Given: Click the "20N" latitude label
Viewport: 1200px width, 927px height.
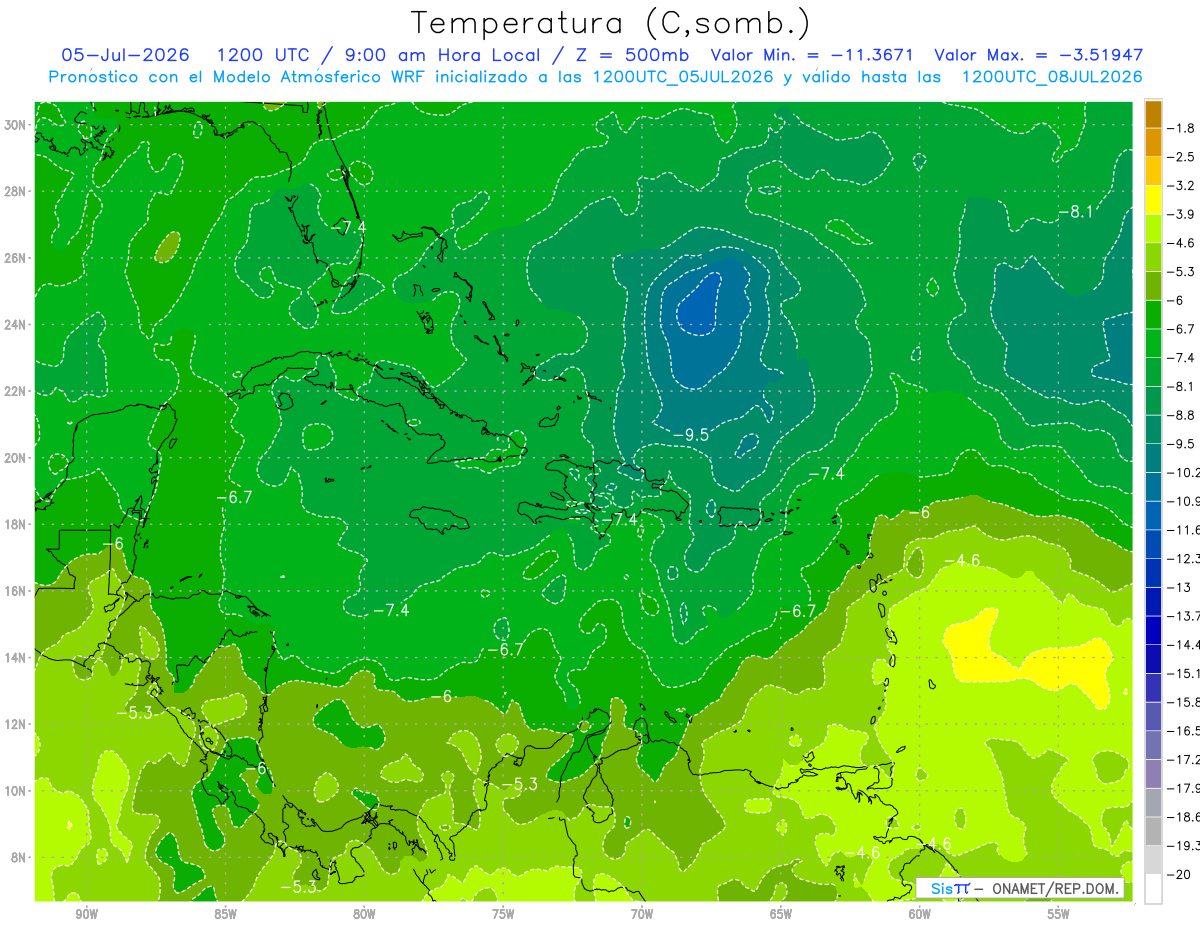Looking at the screenshot, I should point(16,458).
